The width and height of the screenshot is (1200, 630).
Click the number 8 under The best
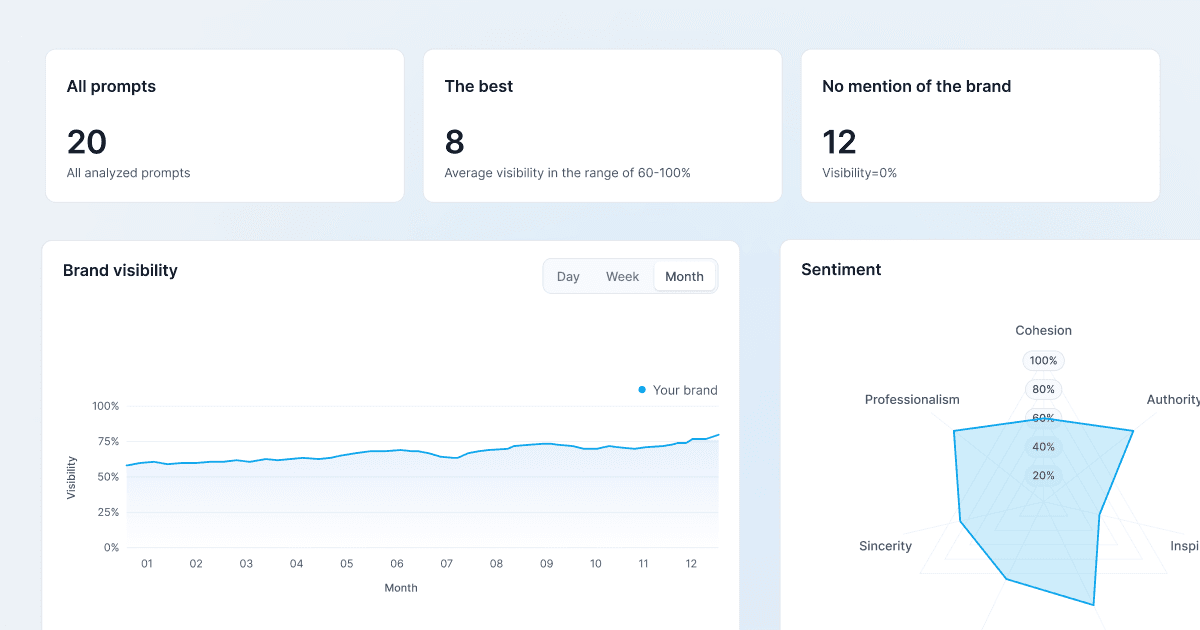pos(455,142)
